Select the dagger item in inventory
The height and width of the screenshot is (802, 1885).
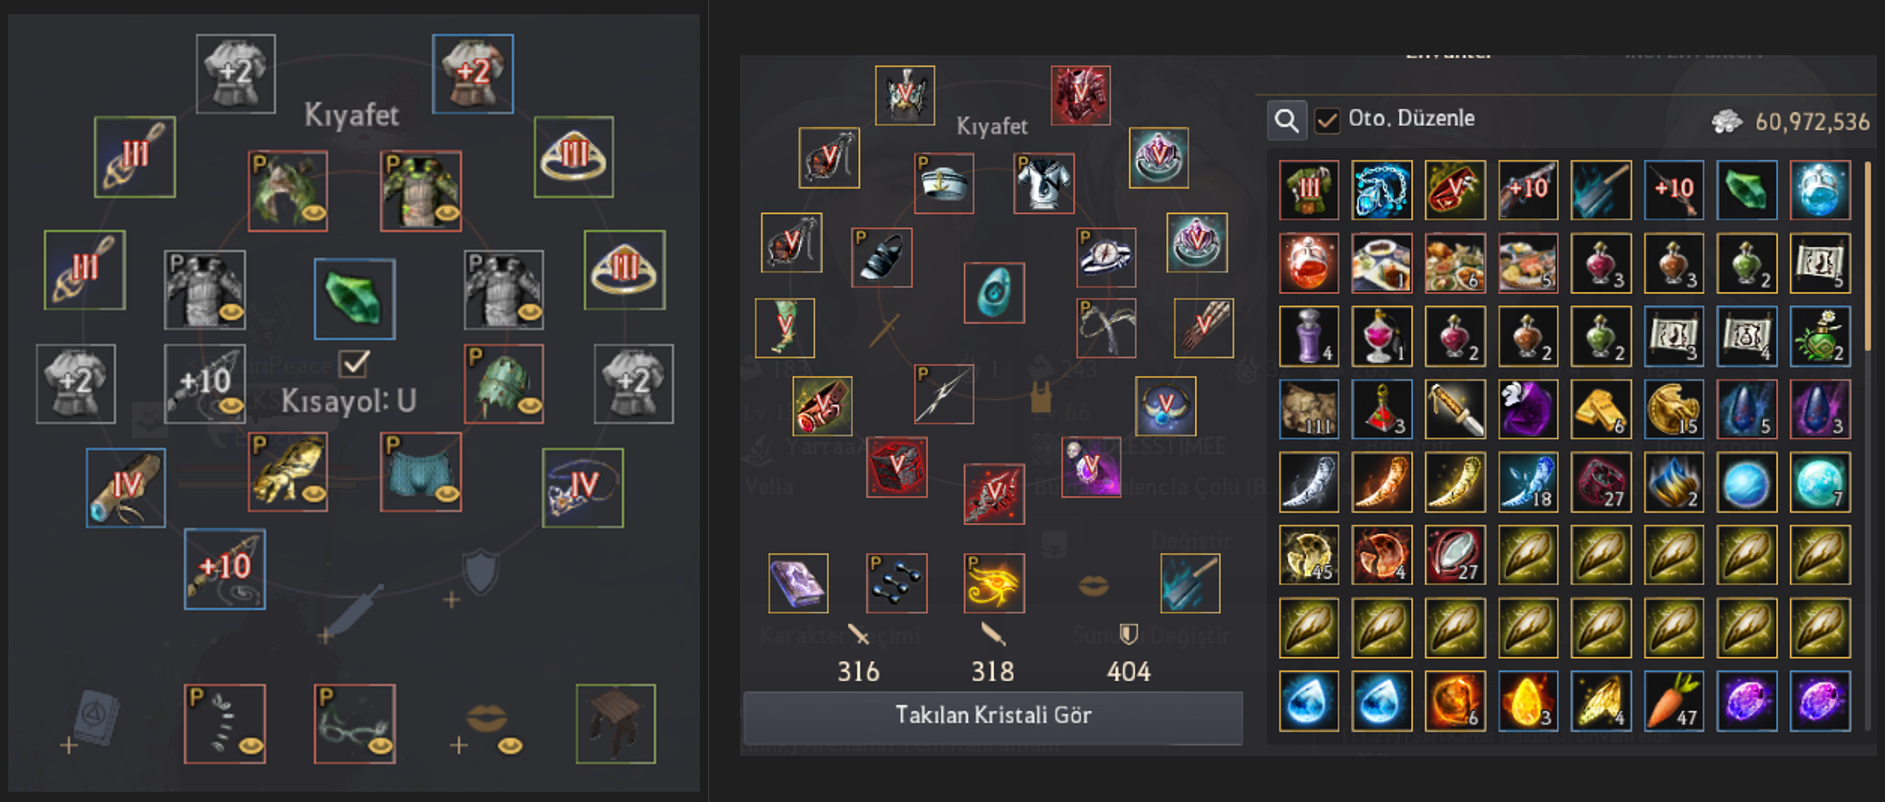coord(1455,409)
